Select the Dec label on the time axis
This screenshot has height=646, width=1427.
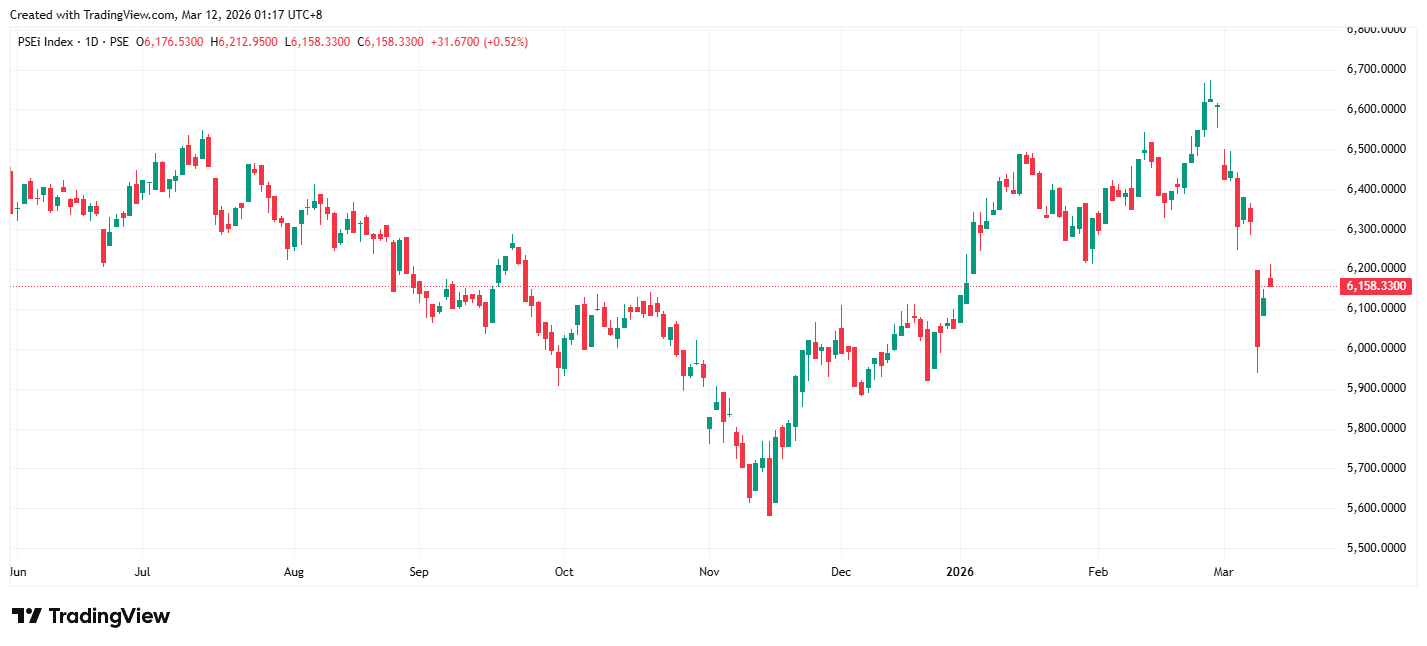(841, 573)
